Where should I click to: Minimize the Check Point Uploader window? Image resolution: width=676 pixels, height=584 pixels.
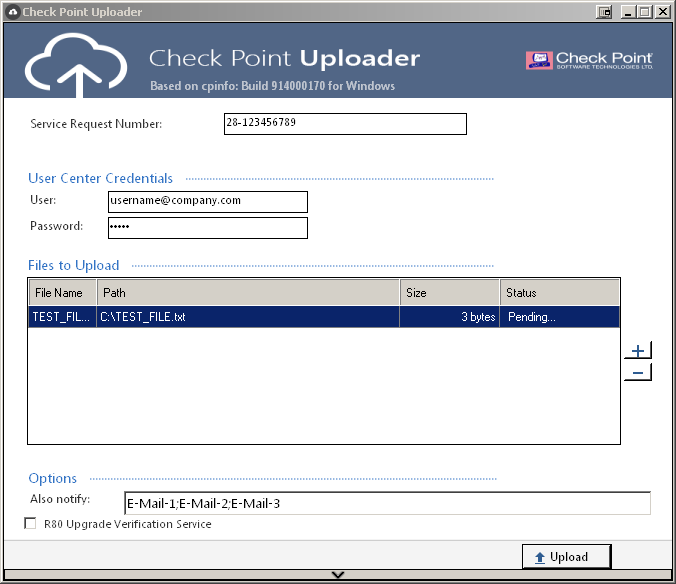tap(628, 12)
